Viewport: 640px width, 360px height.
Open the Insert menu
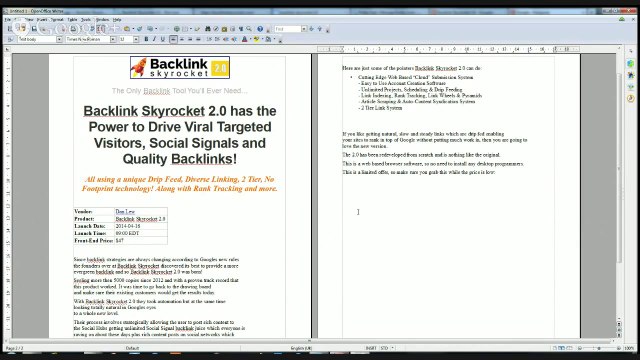[42, 20]
